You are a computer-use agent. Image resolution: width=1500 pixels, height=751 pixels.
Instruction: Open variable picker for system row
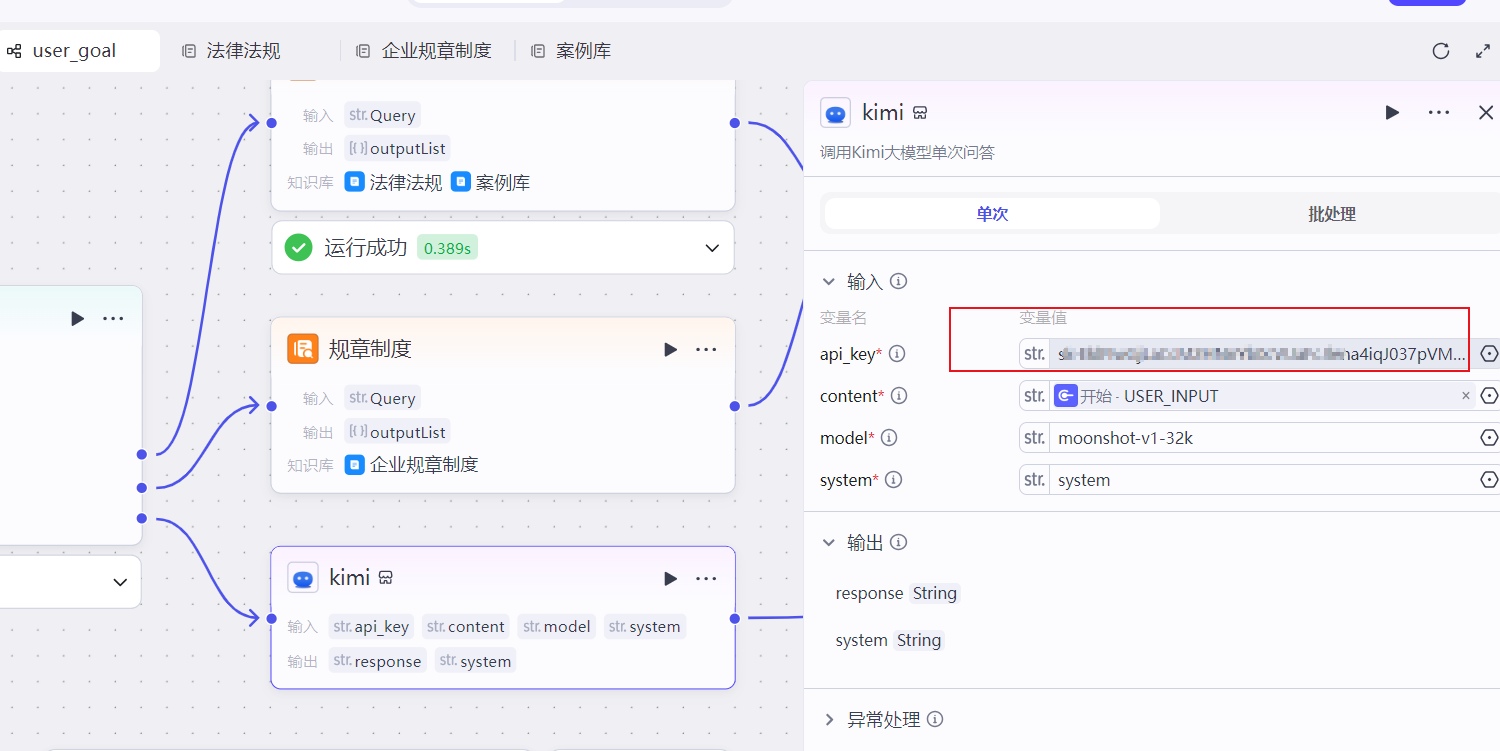[1489, 480]
